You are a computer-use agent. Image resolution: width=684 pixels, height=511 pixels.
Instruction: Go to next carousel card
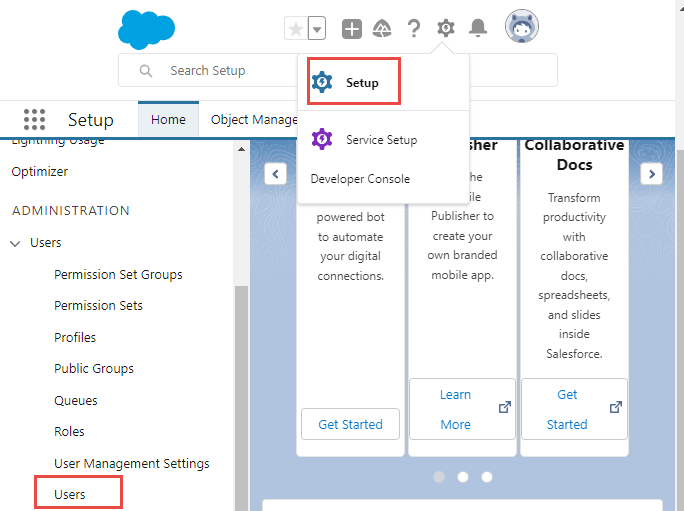click(652, 174)
